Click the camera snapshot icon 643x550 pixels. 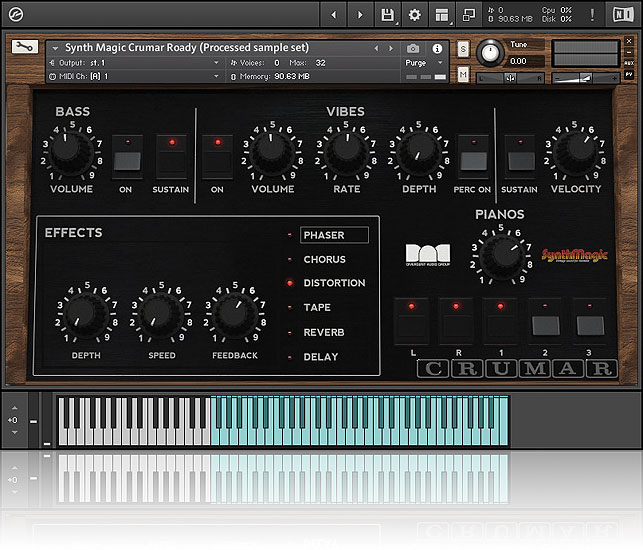click(413, 48)
